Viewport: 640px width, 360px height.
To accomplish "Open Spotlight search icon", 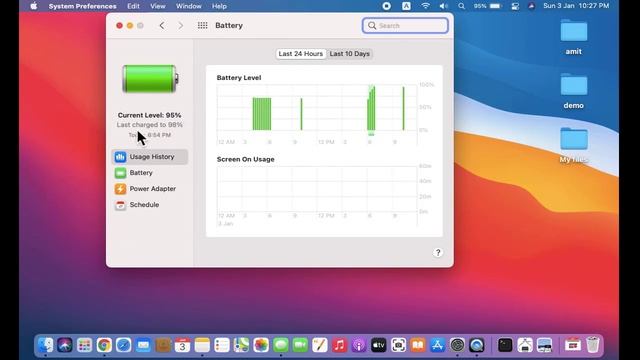I will pyautogui.click(x=461, y=6).
